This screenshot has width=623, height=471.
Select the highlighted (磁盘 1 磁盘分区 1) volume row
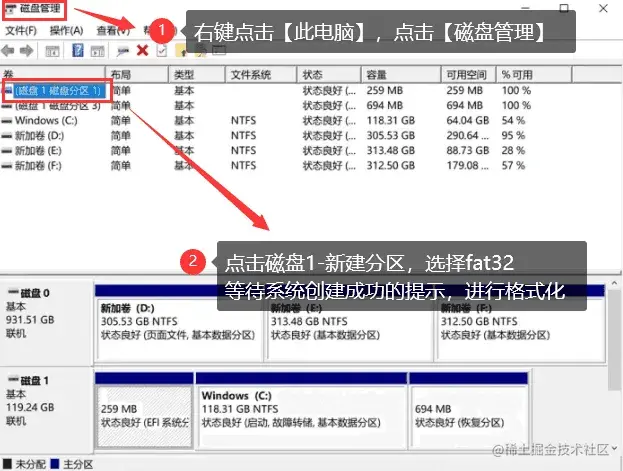click(58, 91)
